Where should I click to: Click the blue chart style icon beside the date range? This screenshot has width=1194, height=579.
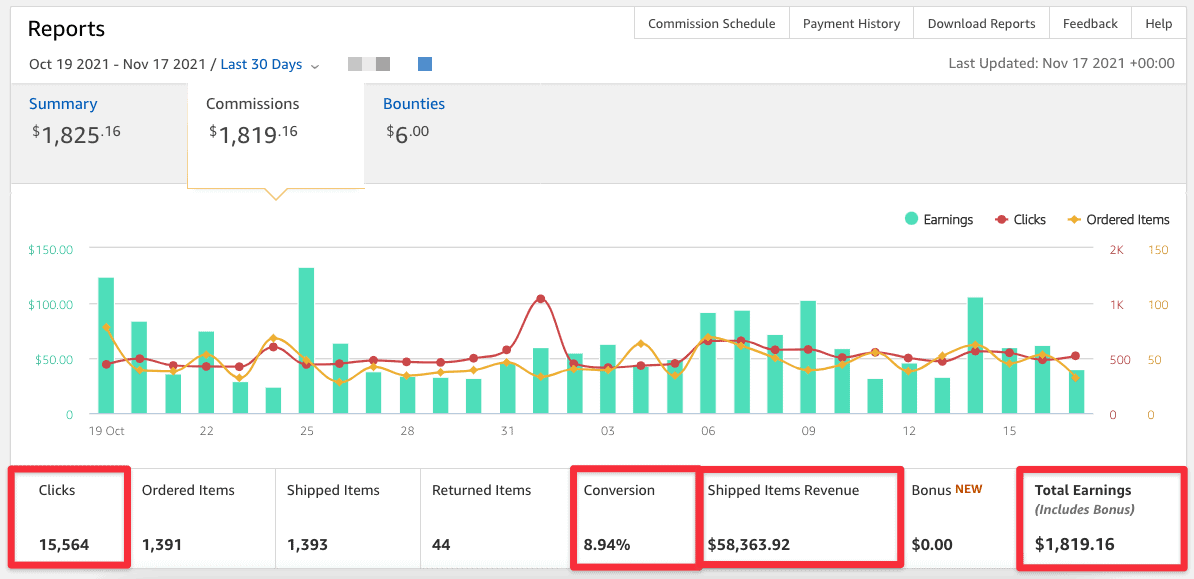coord(424,64)
